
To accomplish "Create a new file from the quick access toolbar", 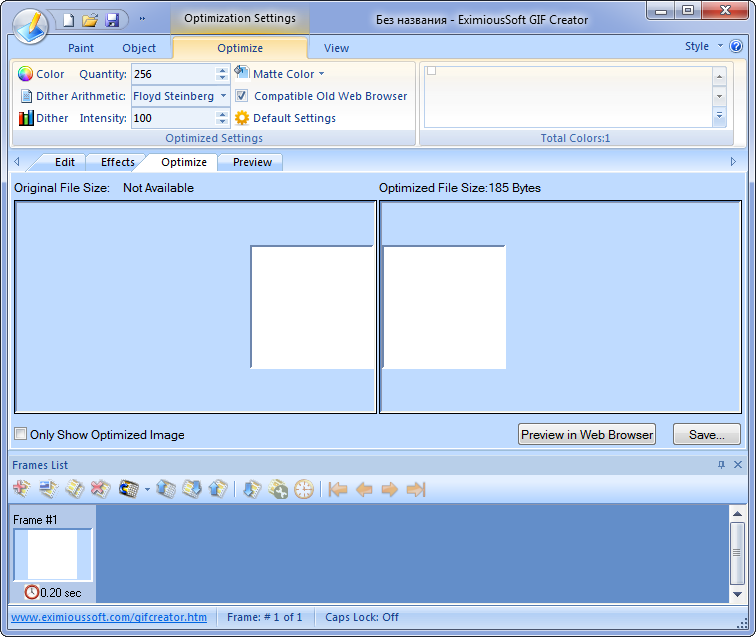I will pyautogui.click(x=68, y=20).
